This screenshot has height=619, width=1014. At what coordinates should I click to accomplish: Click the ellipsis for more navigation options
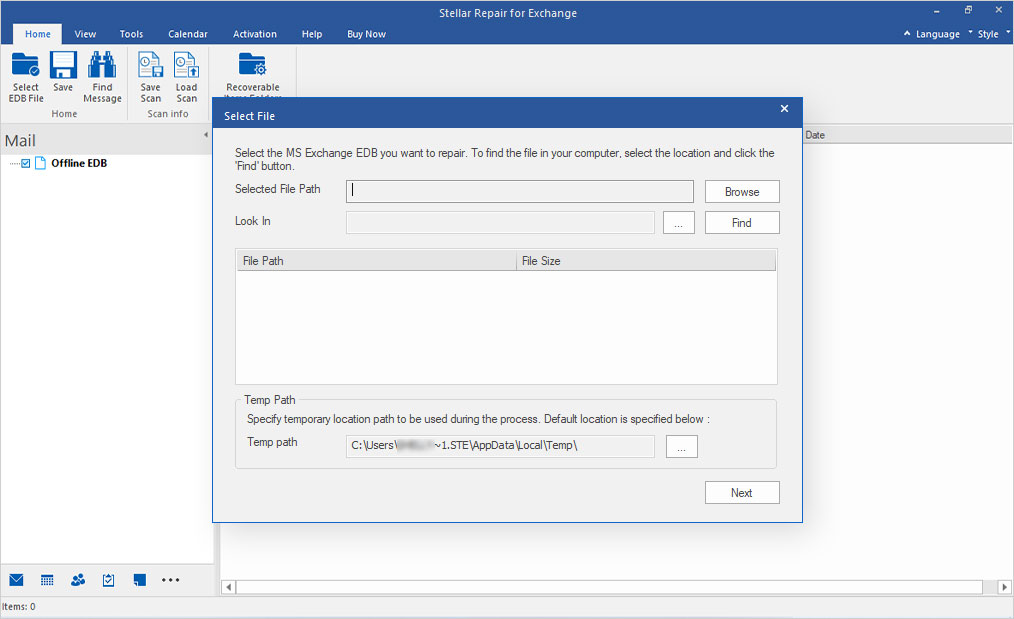(x=170, y=581)
